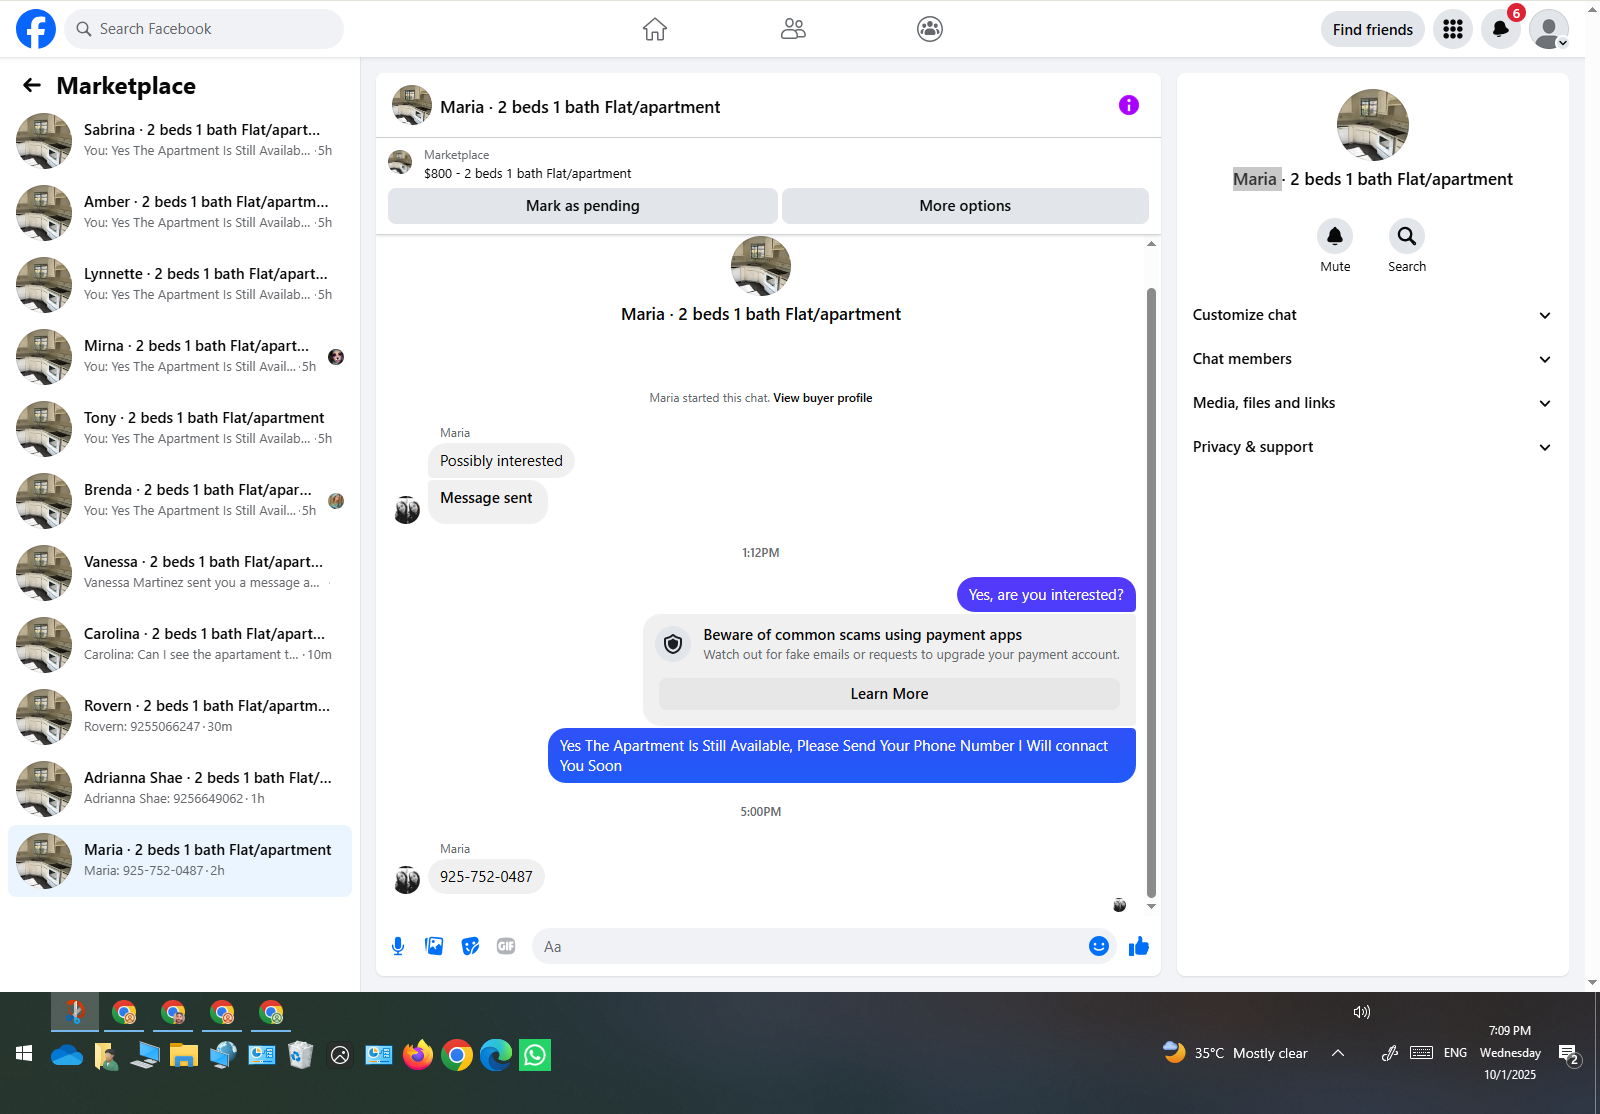Open Lynnette's conversation in the list
This screenshot has width=1600, height=1114.
(x=180, y=285)
